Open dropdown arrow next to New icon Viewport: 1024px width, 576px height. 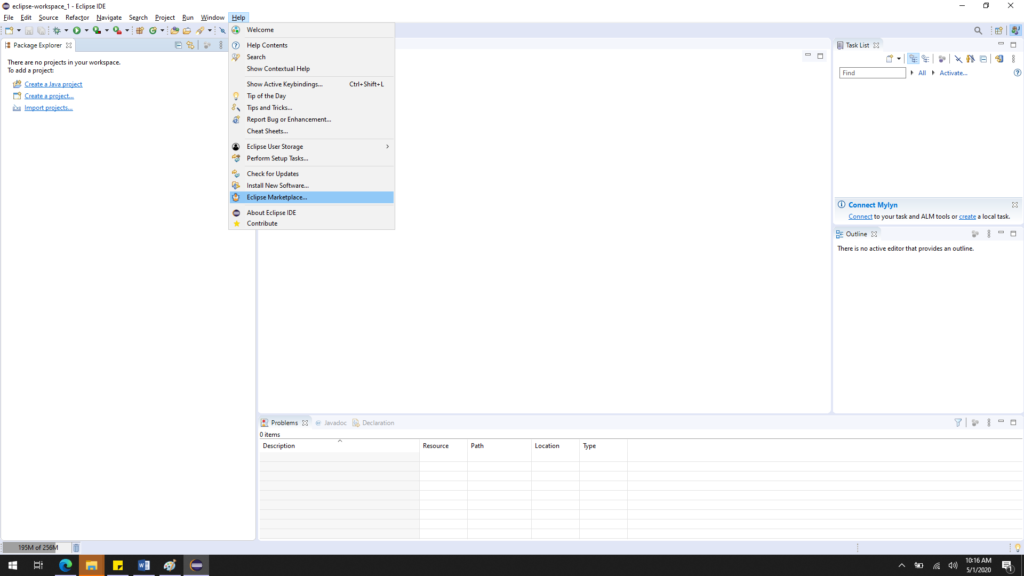pyautogui.click(x=19, y=31)
